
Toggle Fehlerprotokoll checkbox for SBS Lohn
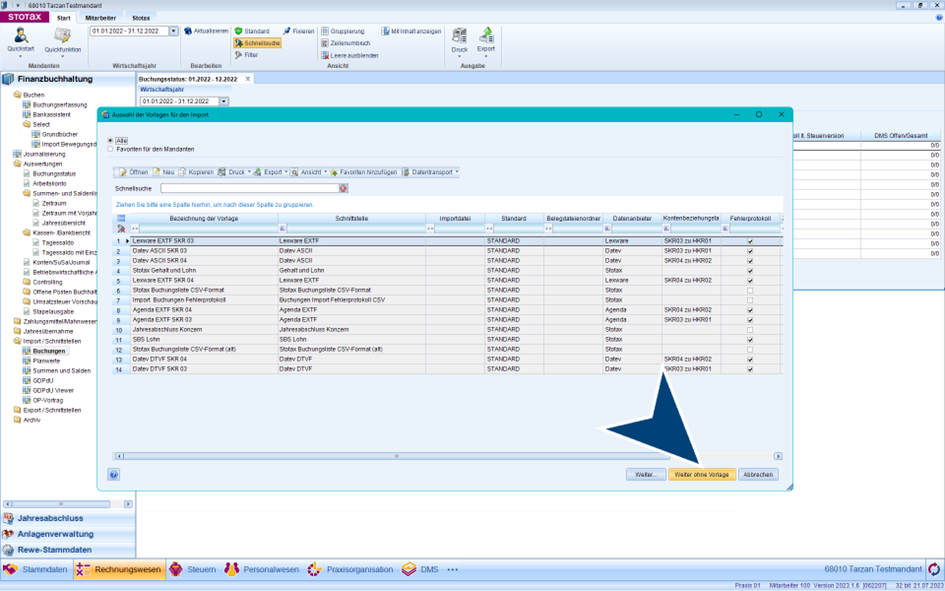(x=750, y=340)
